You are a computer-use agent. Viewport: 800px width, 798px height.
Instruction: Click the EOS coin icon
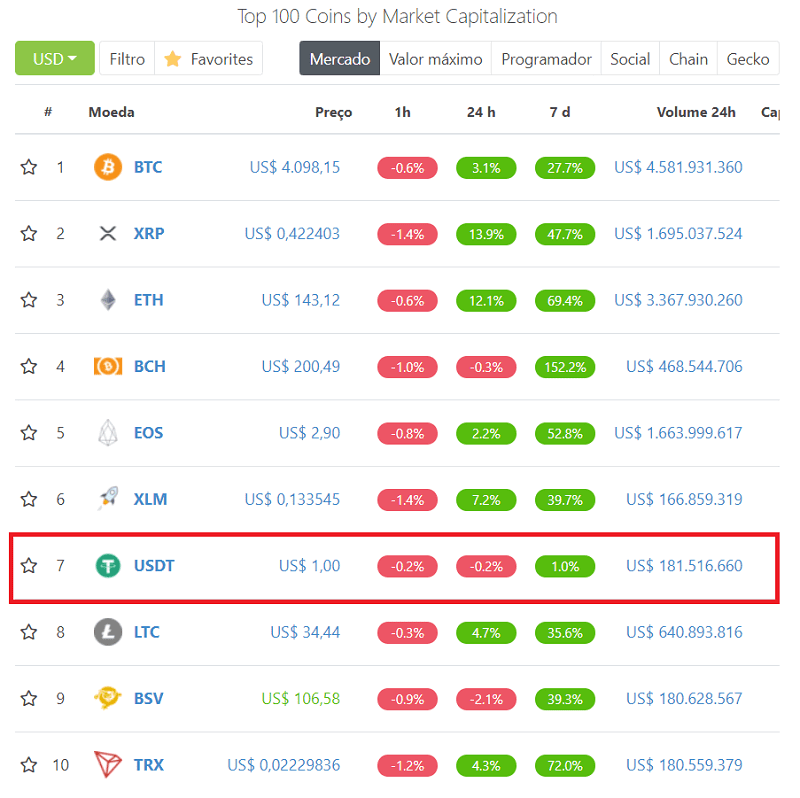107,433
